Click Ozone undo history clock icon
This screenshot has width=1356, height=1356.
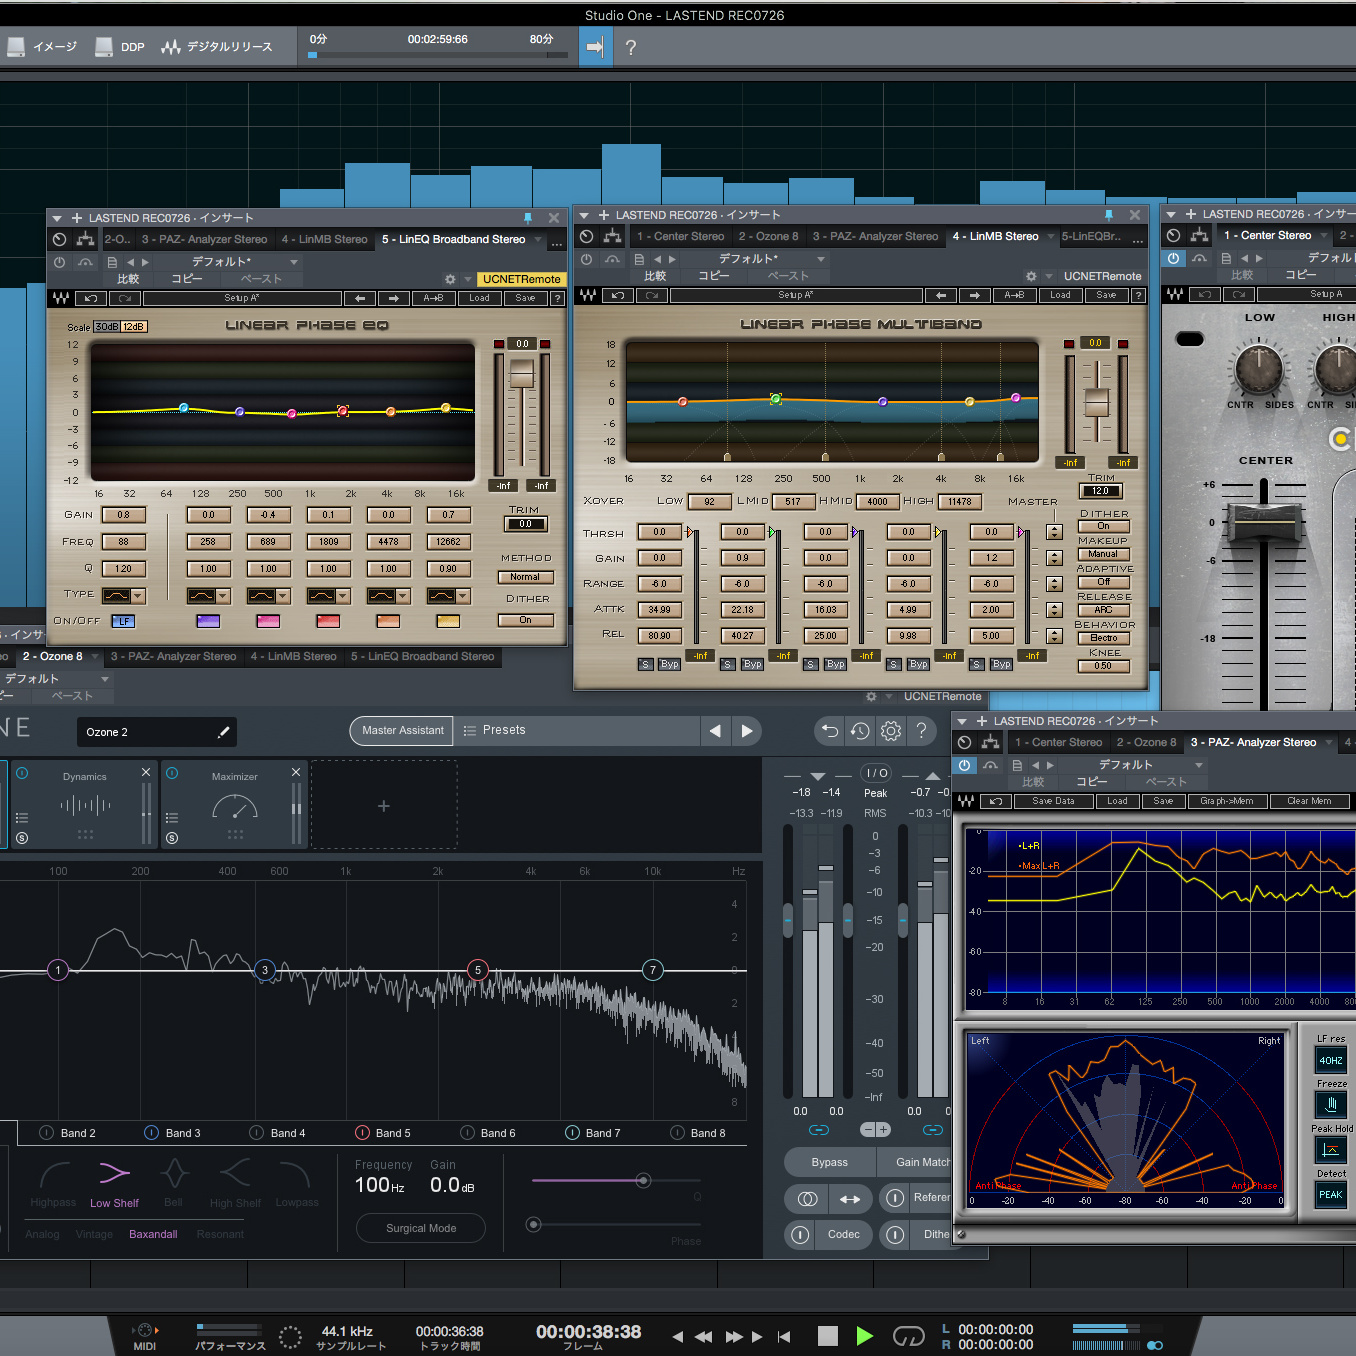coord(860,731)
